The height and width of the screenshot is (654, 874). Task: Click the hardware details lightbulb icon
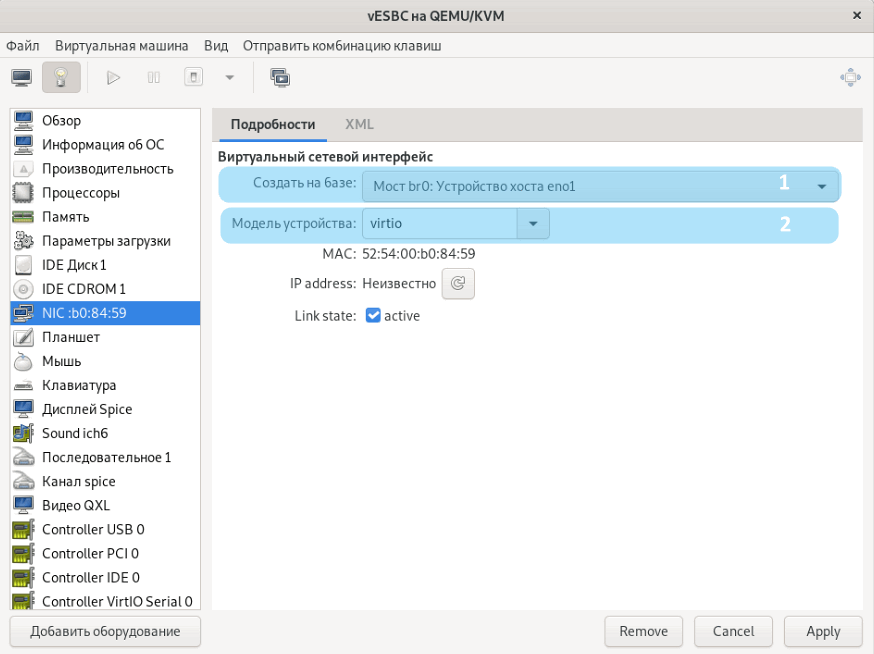click(x=61, y=77)
